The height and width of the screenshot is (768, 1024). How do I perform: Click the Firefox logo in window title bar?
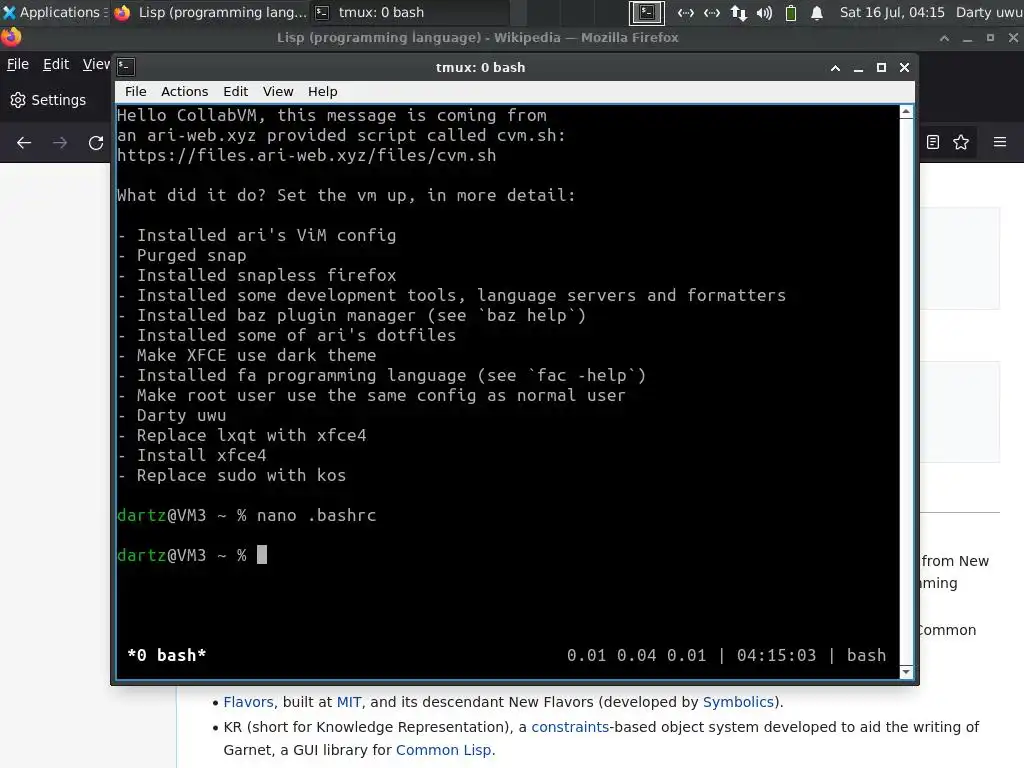coord(11,37)
